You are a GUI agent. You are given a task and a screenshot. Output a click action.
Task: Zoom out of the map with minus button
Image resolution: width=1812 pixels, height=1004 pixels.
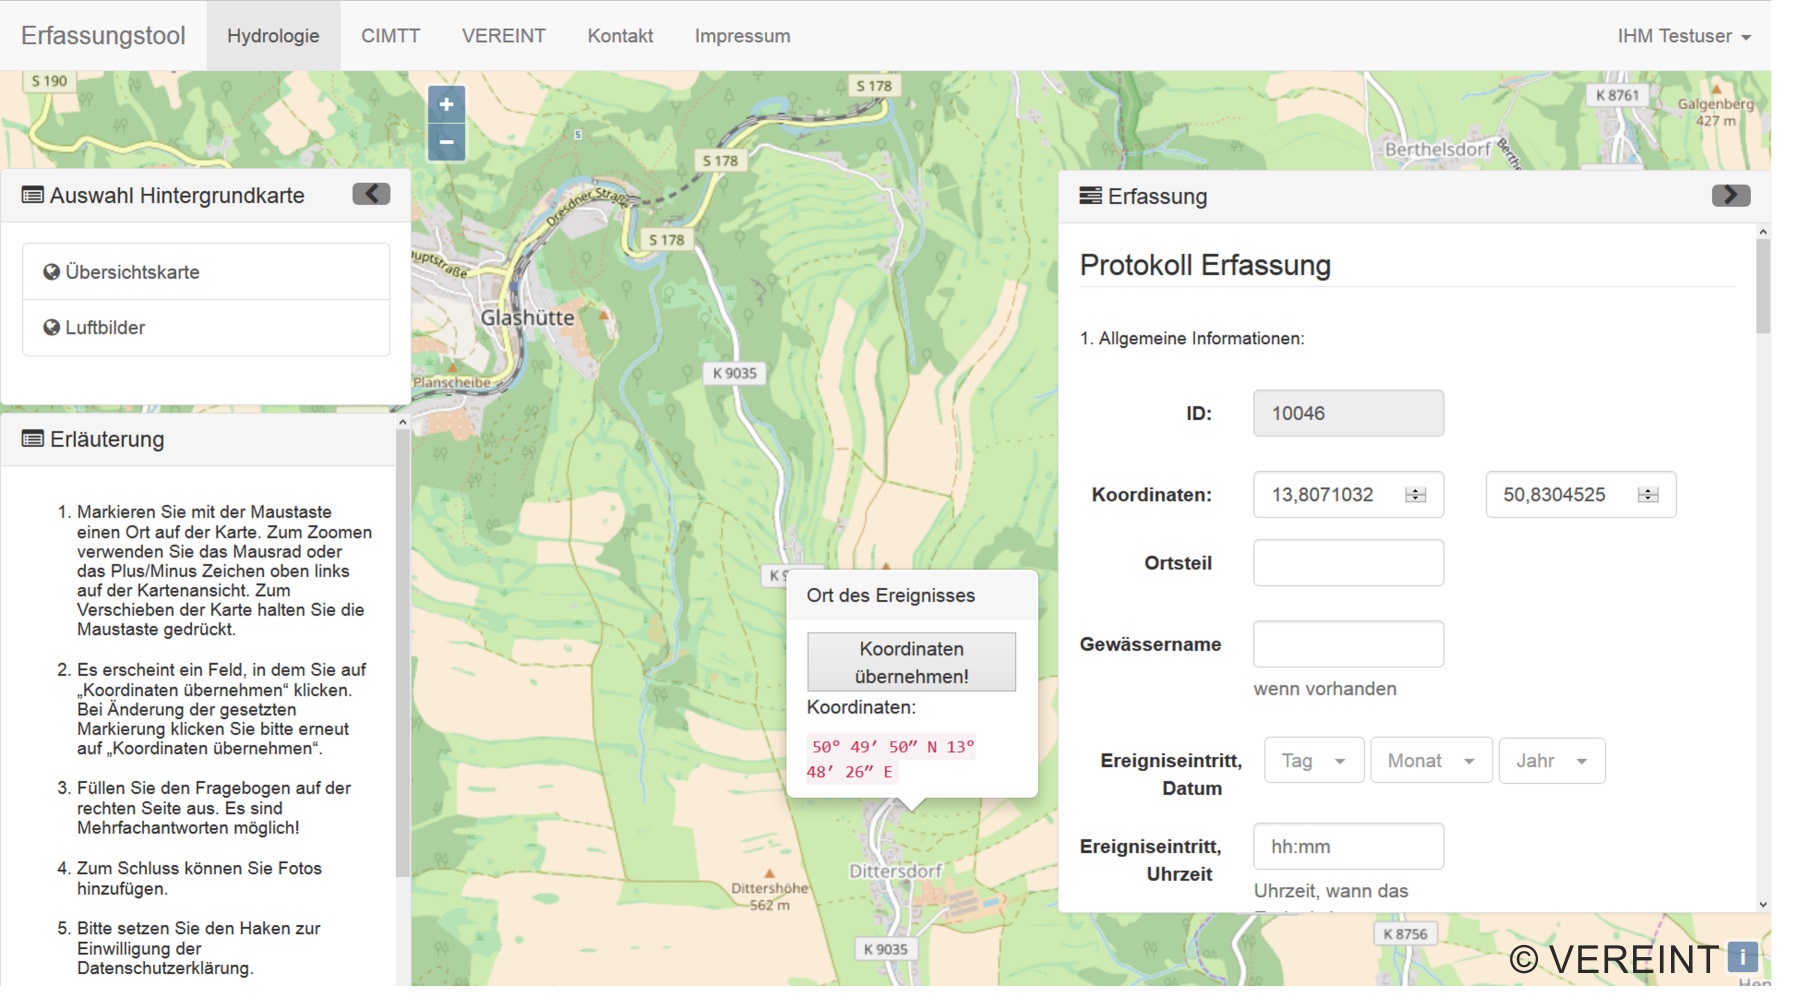pos(446,142)
